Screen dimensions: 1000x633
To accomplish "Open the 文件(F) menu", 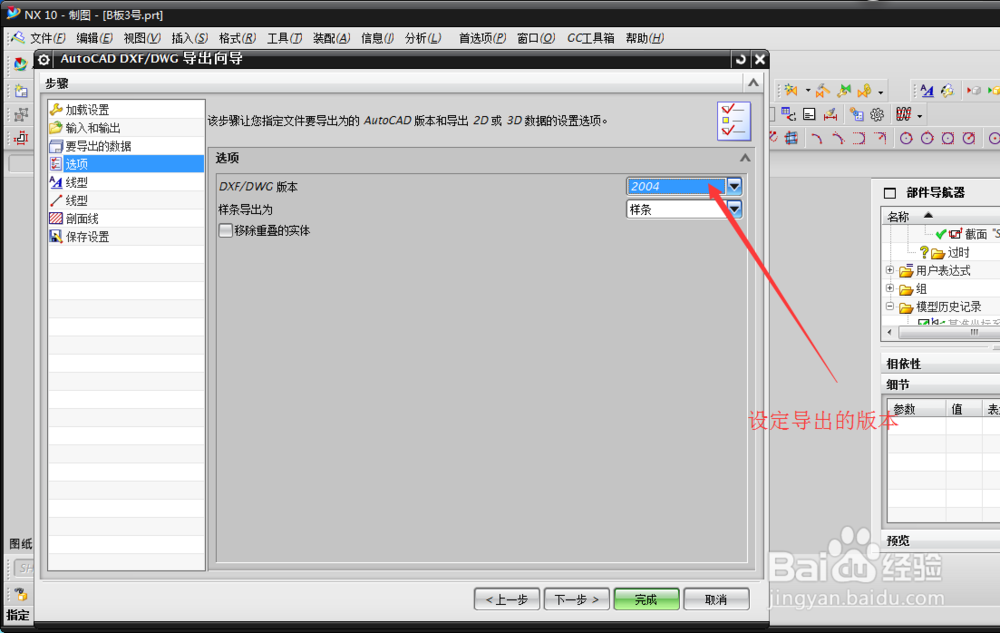I will click(x=47, y=38).
